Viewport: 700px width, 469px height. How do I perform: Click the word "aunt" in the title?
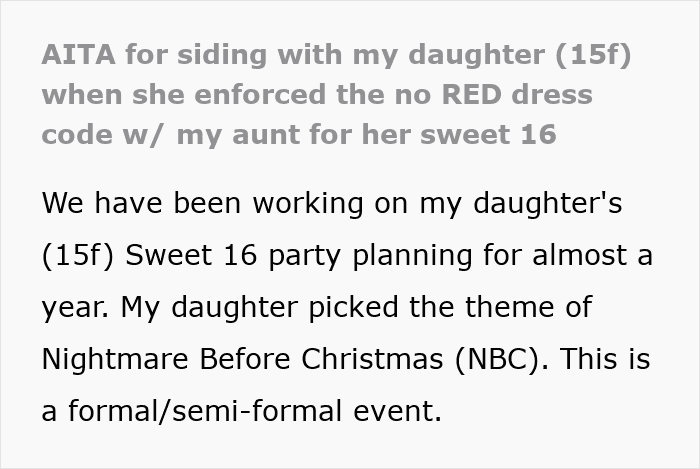point(267,135)
